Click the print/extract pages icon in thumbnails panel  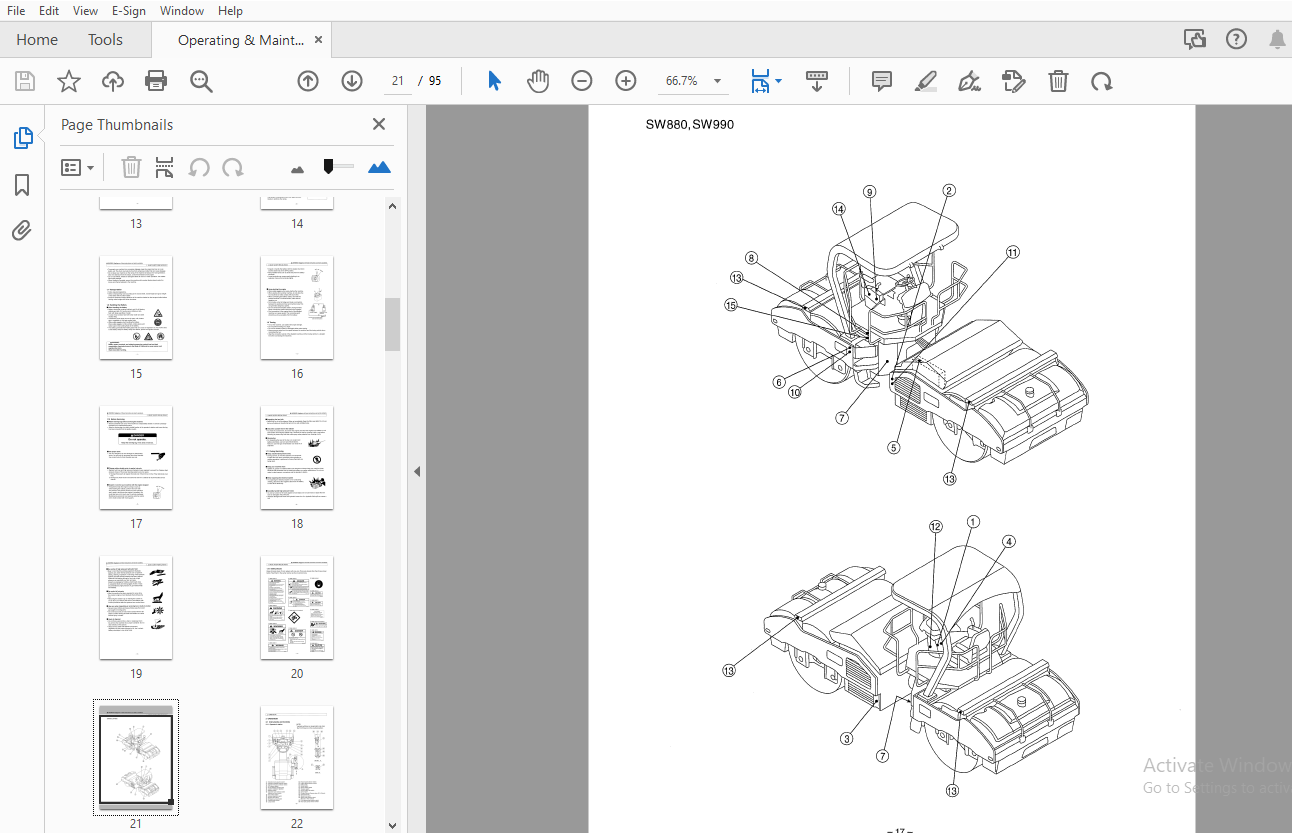(164, 167)
